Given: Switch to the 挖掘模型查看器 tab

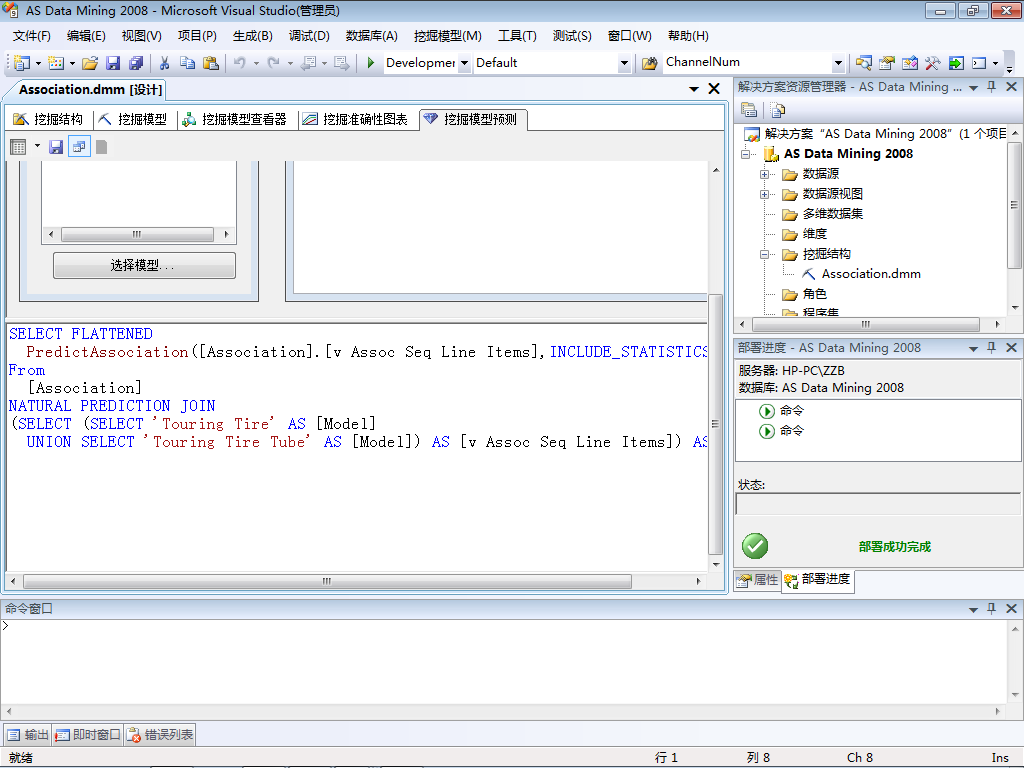Looking at the screenshot, I should pyautogui.click(x=234, y=119).
